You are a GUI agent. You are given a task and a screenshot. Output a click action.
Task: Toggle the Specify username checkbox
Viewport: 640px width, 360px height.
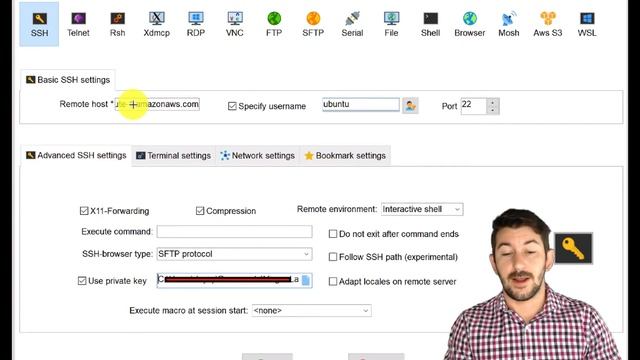click(232, 106)
